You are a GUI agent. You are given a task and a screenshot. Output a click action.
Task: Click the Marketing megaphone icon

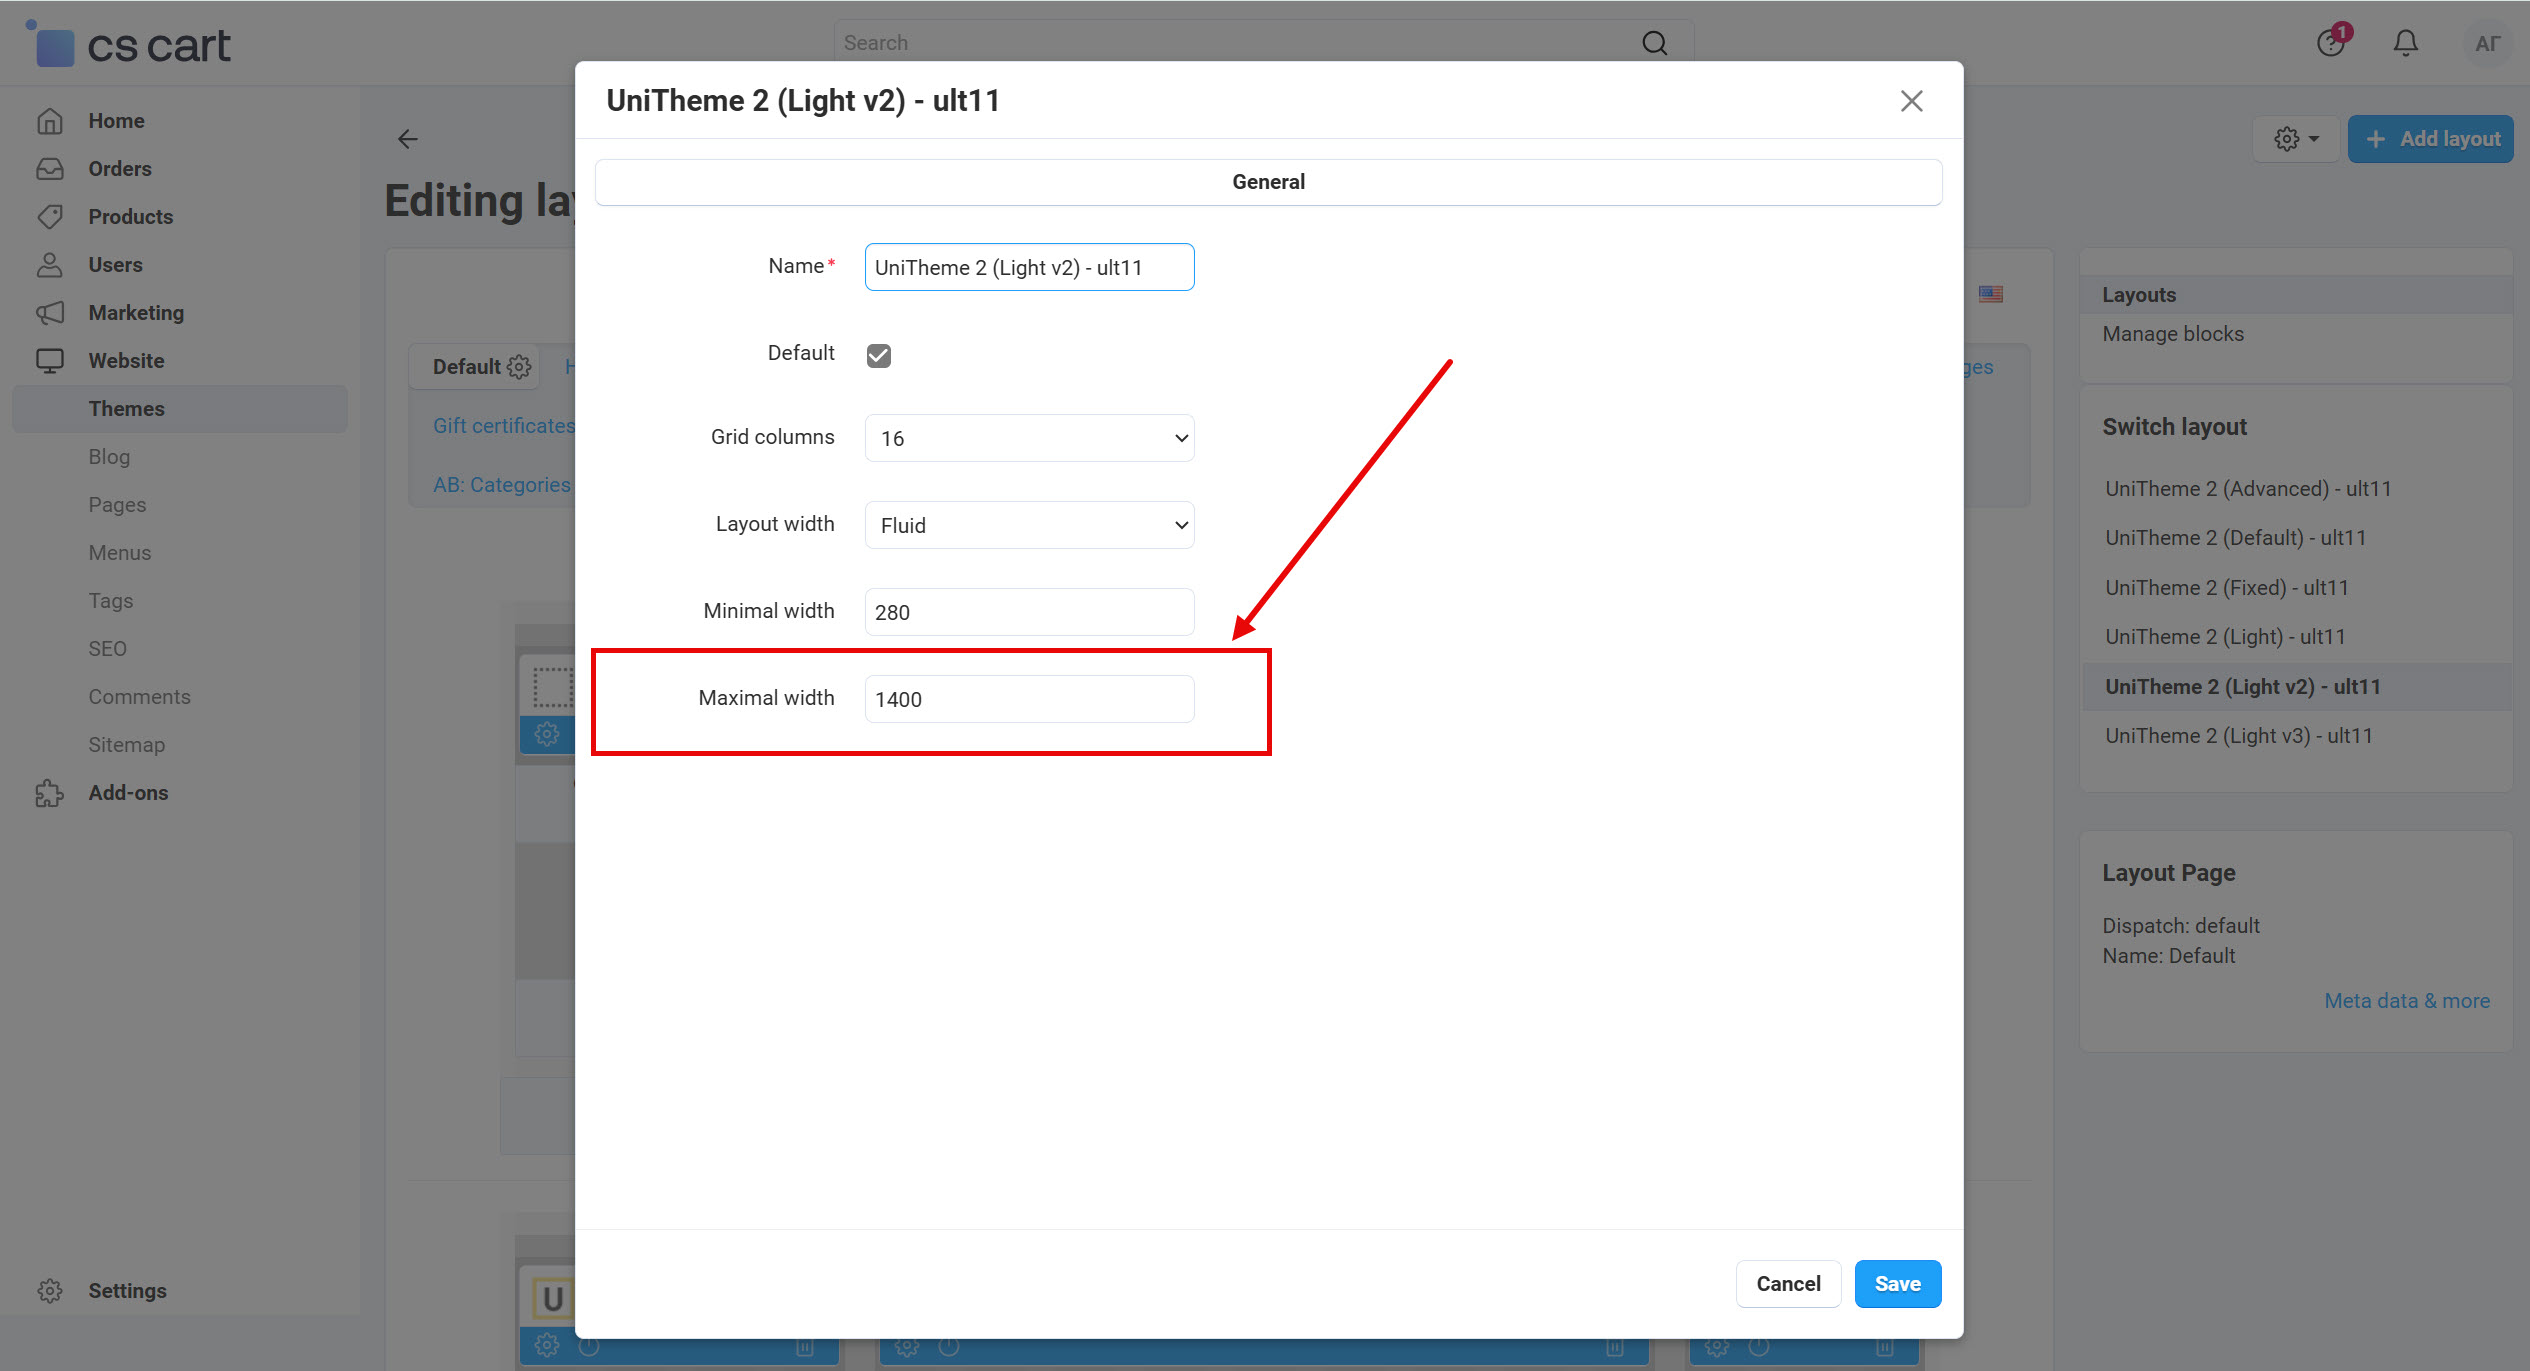[x=50, y=313]
